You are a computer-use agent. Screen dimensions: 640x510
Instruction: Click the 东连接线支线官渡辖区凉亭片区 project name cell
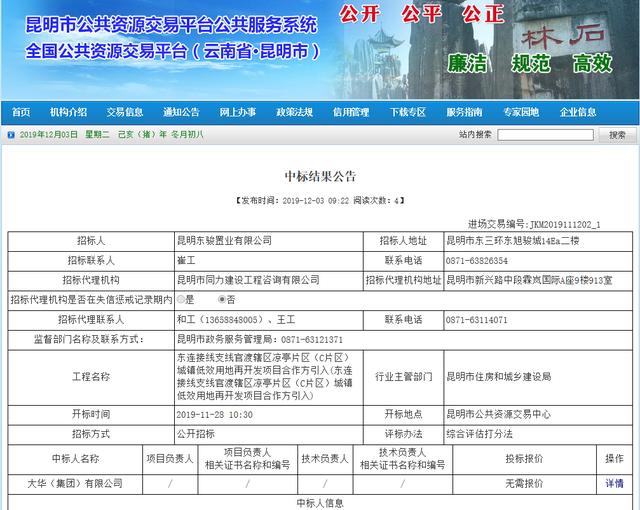click(x=268, y=377)
